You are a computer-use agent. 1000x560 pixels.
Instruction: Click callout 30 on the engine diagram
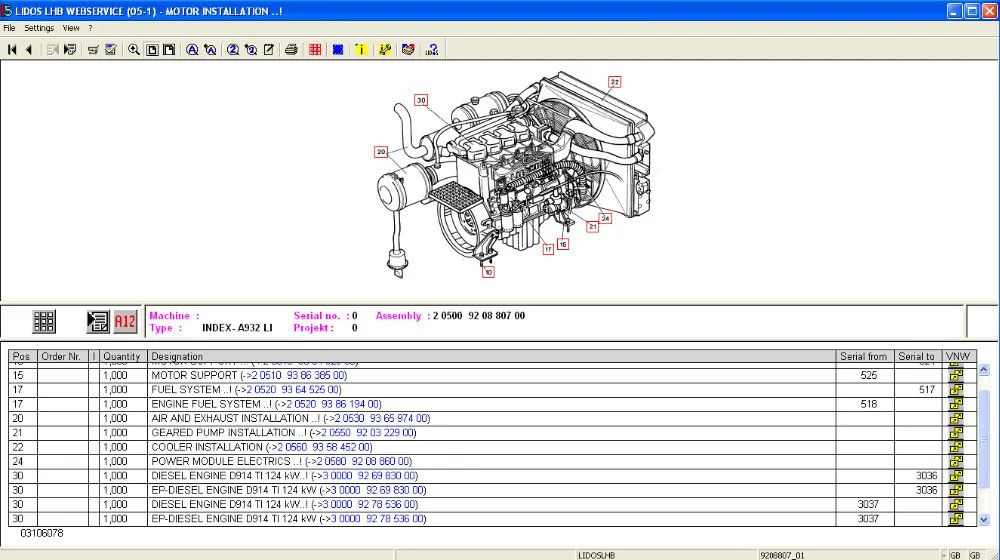(x=421, y=100)
